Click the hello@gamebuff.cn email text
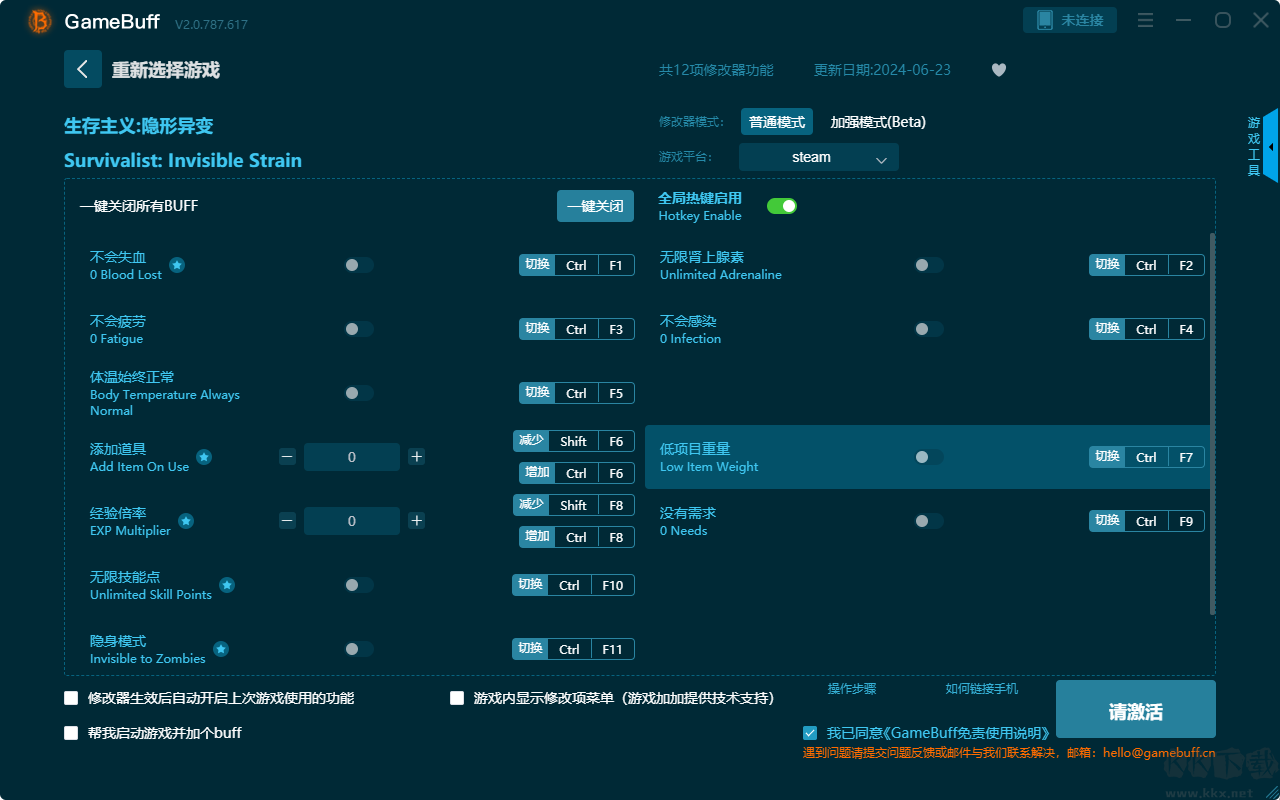This screenshot has height=800, width=1280. click(x=1159, y=753)
